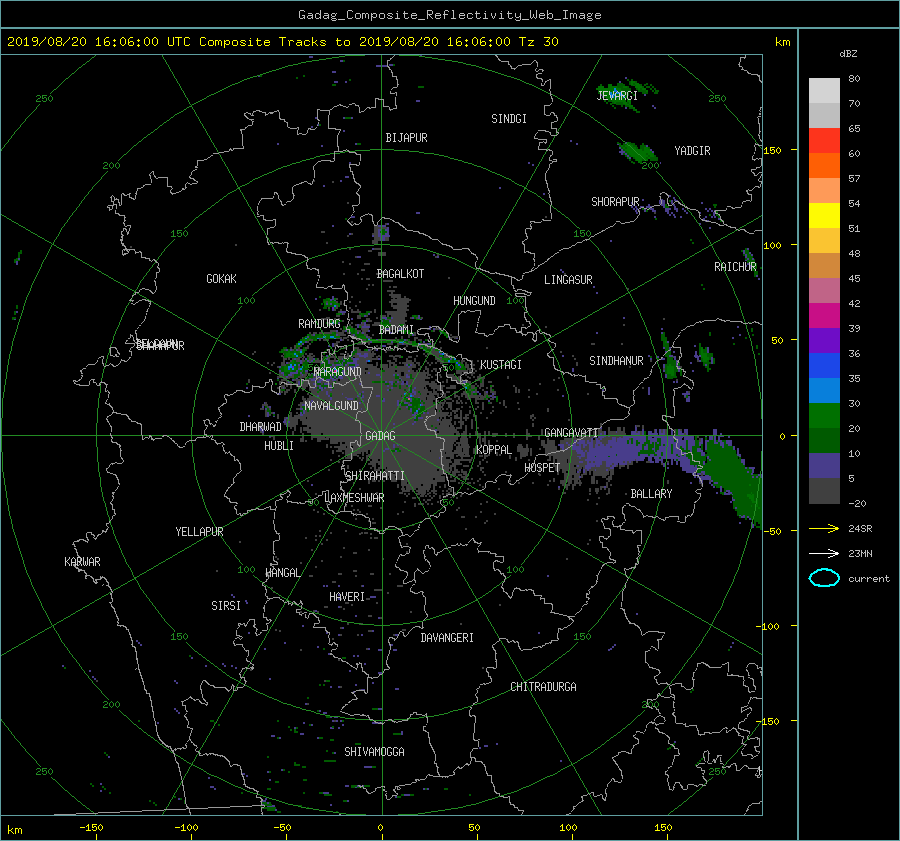
Task: Click the dBZ legend heading
Action: (848, 54)
